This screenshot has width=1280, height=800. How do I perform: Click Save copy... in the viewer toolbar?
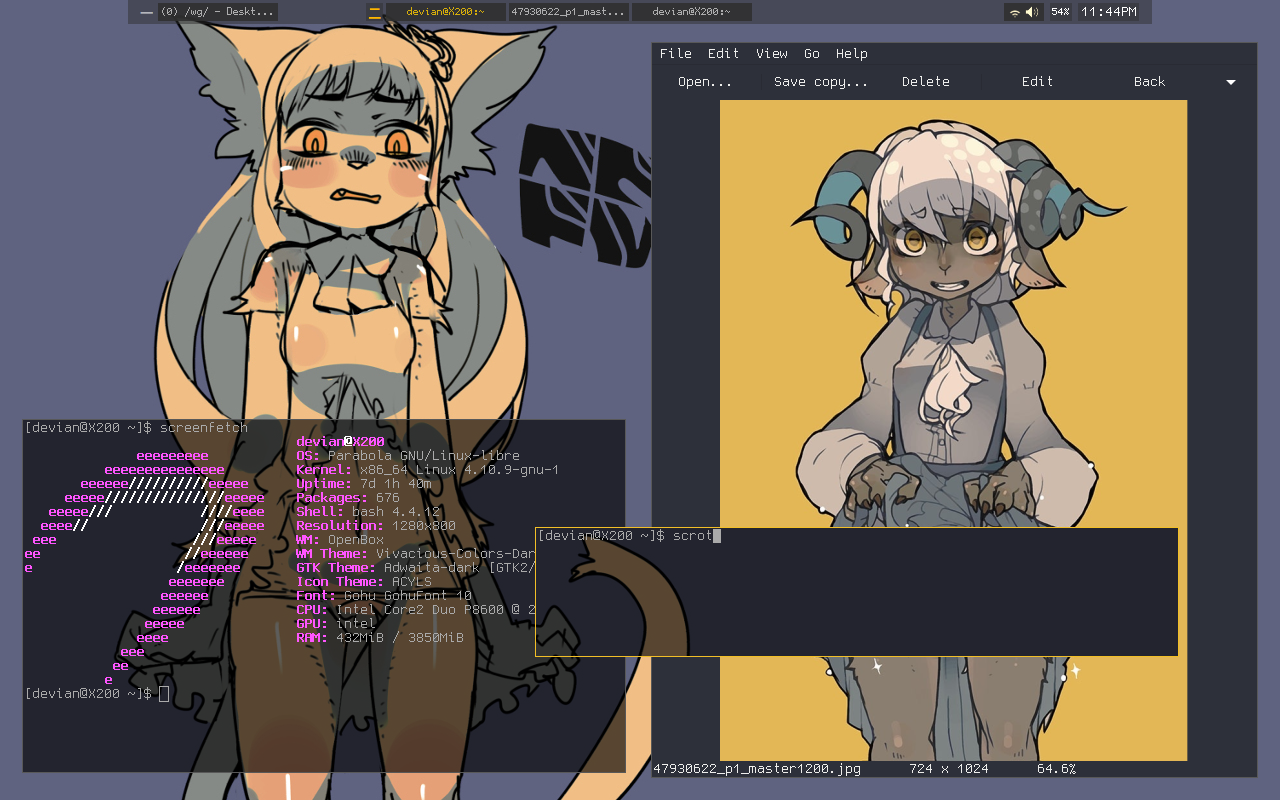[x=821, y=82]
